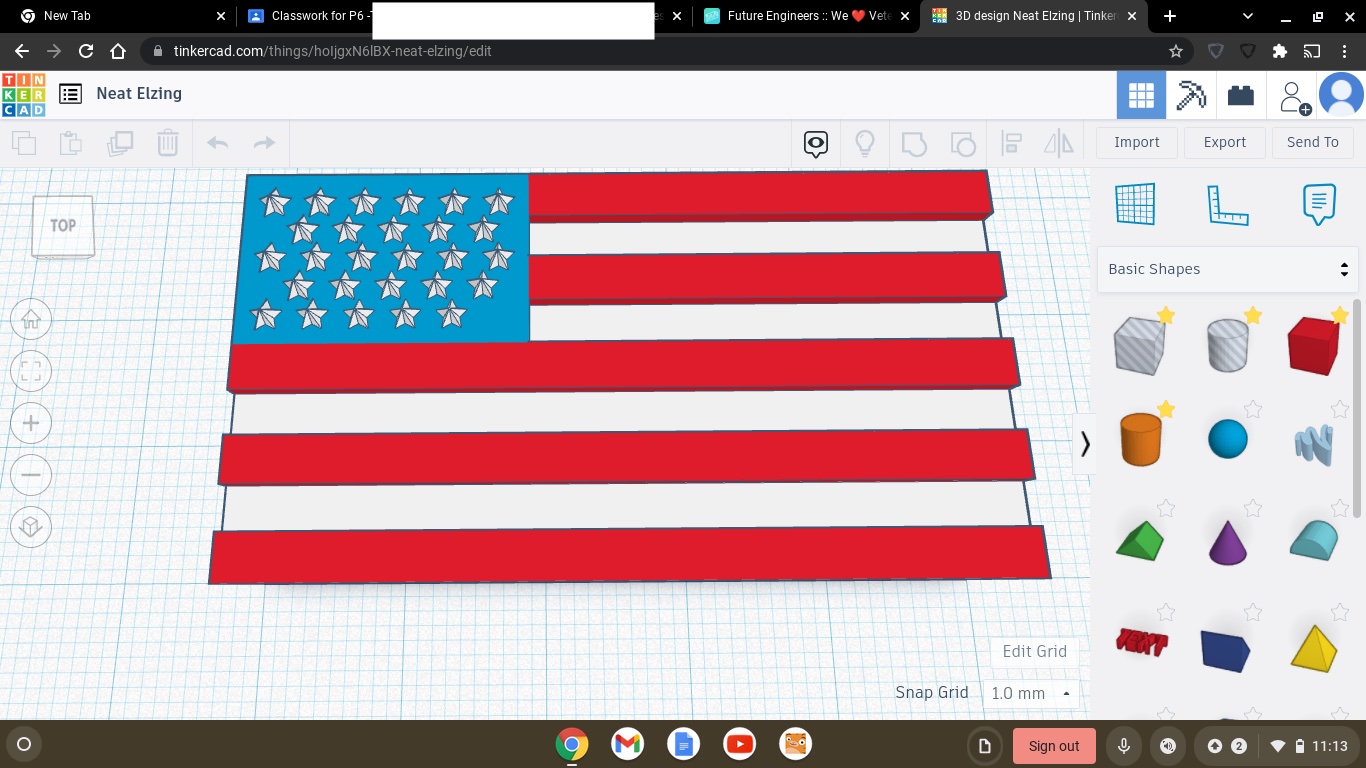Open the Bricks mode icon

pyautogui.click(x=1241, y=96)
